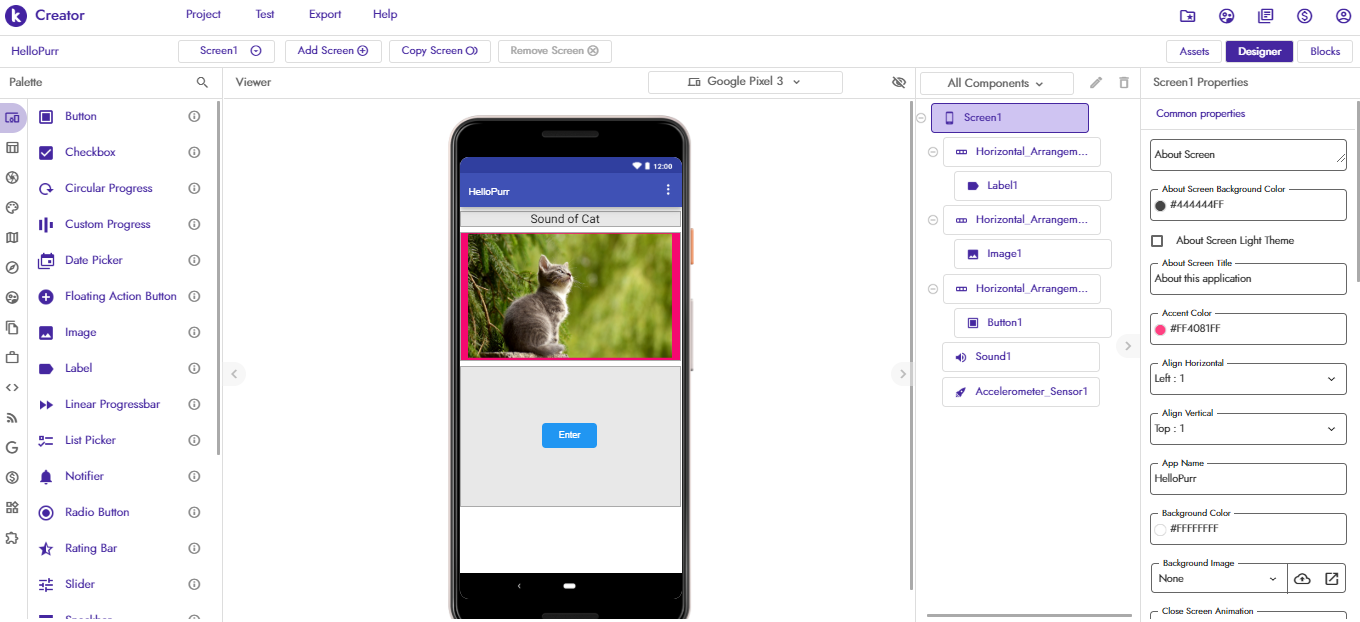Select the Layout palette category icon
Screen dimensions: 1360x622
12,148
